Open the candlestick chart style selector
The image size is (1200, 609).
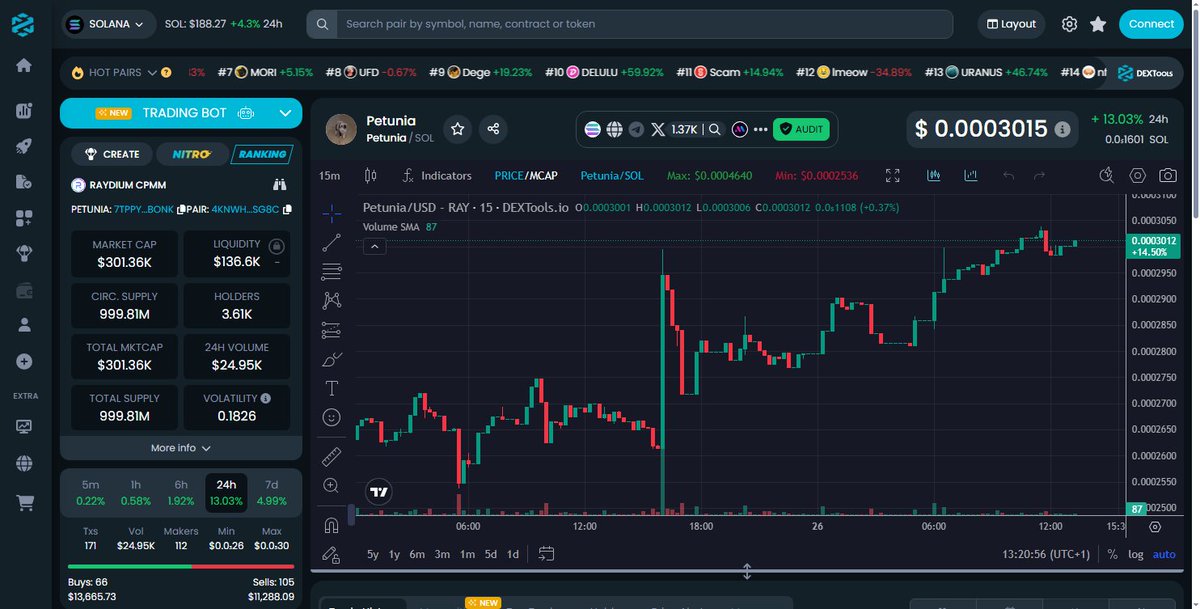click(371, 175)
